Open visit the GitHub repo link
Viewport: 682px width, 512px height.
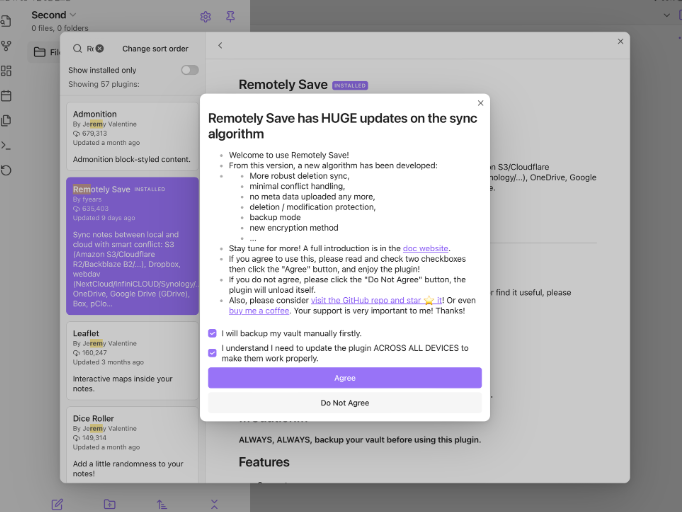[x=376, y=300]
